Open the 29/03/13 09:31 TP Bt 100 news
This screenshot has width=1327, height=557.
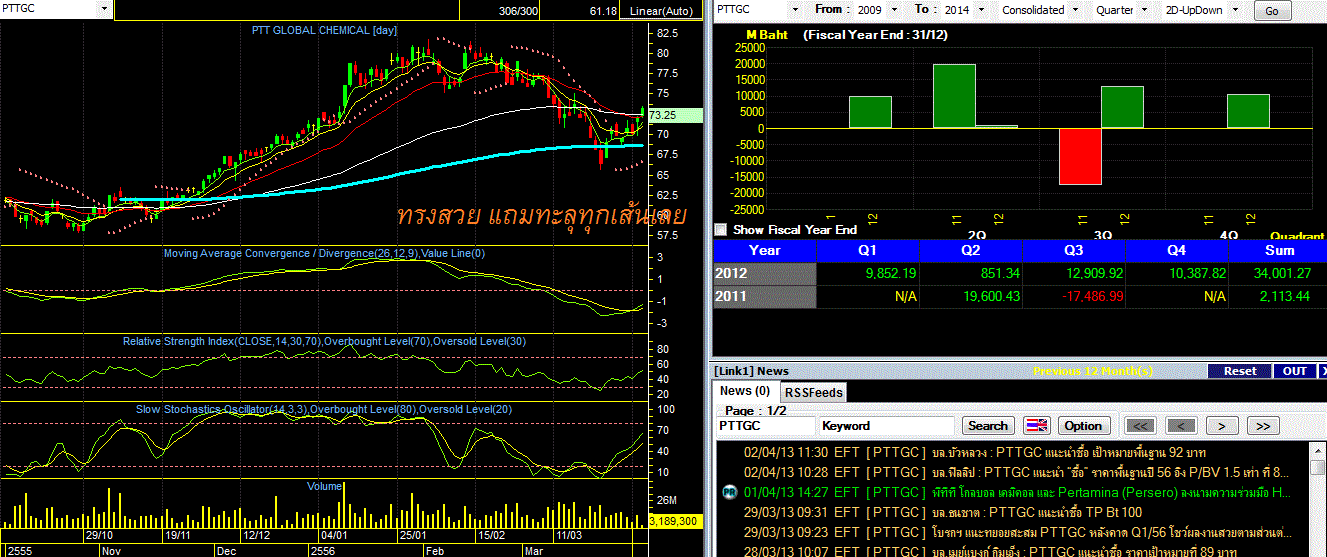[943, 512]
